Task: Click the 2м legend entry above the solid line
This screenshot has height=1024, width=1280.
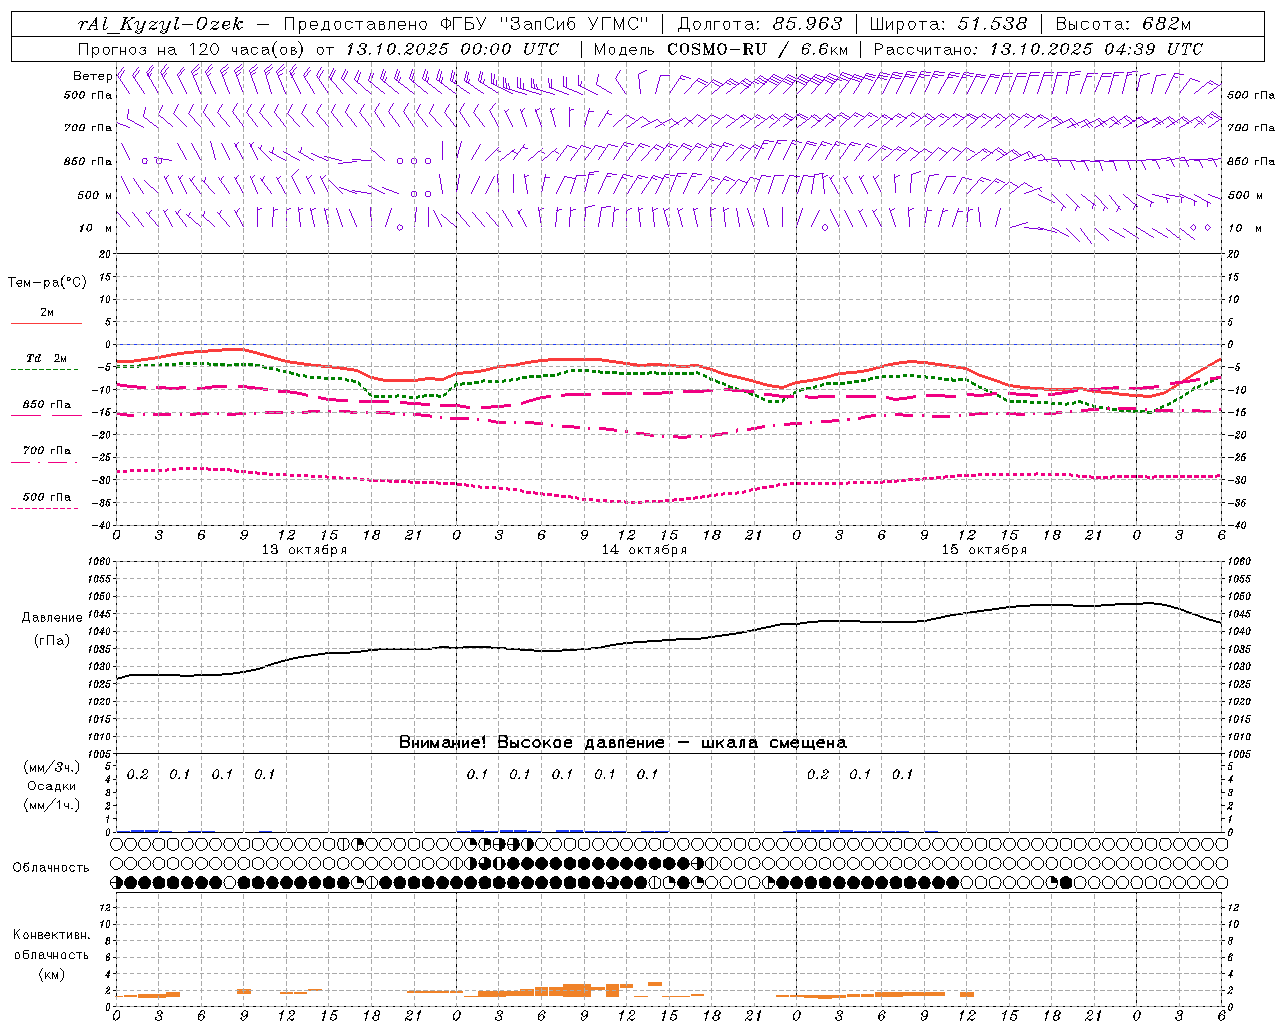Action: (47, 312)
